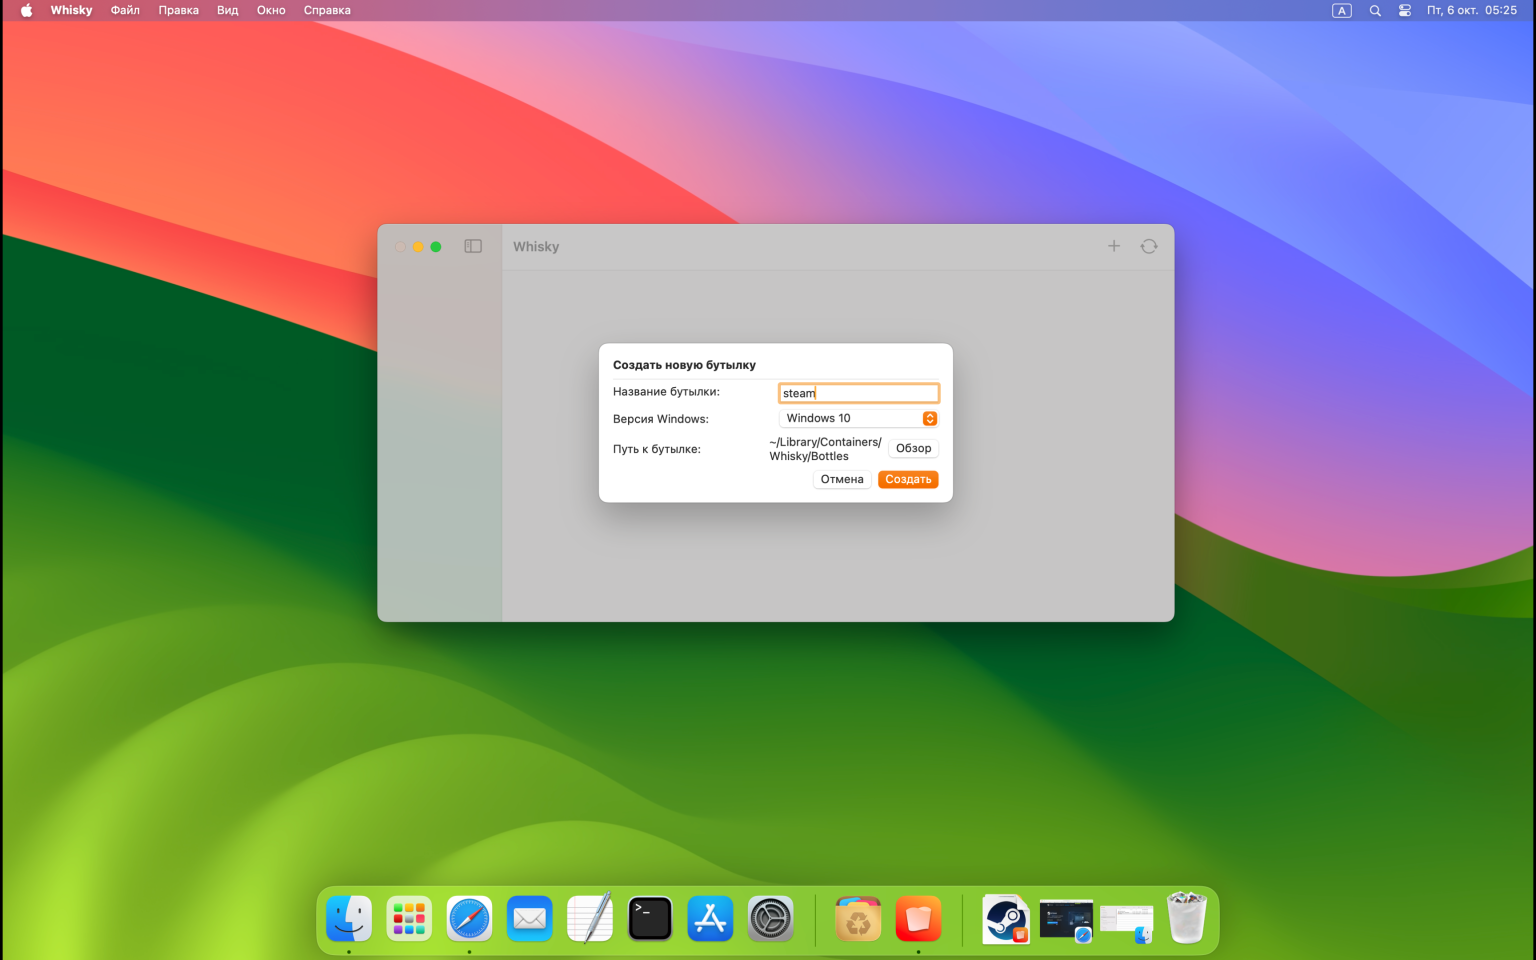Click the yellow minimize button of Whisky
1536x960 pixels.
click(x=418, y=246)
